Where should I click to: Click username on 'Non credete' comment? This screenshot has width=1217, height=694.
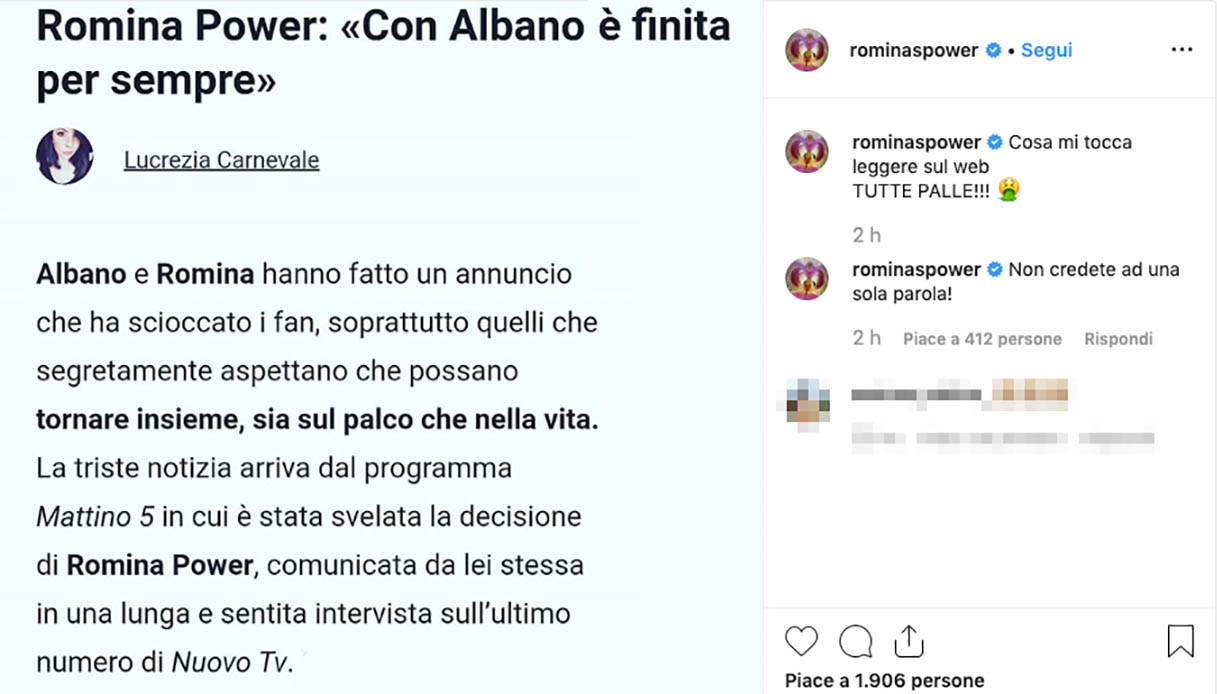coord(916,269)
